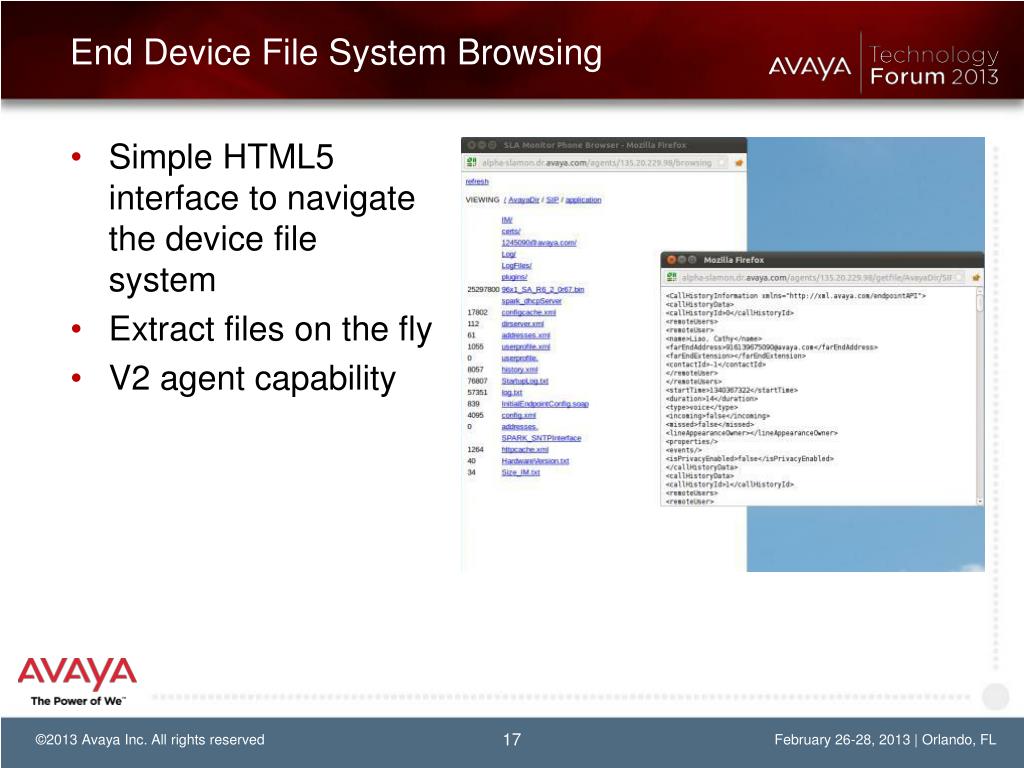Screen dimensions: 1024x768
Task: Open the SIP breadcrumb link
Action: 552,200
